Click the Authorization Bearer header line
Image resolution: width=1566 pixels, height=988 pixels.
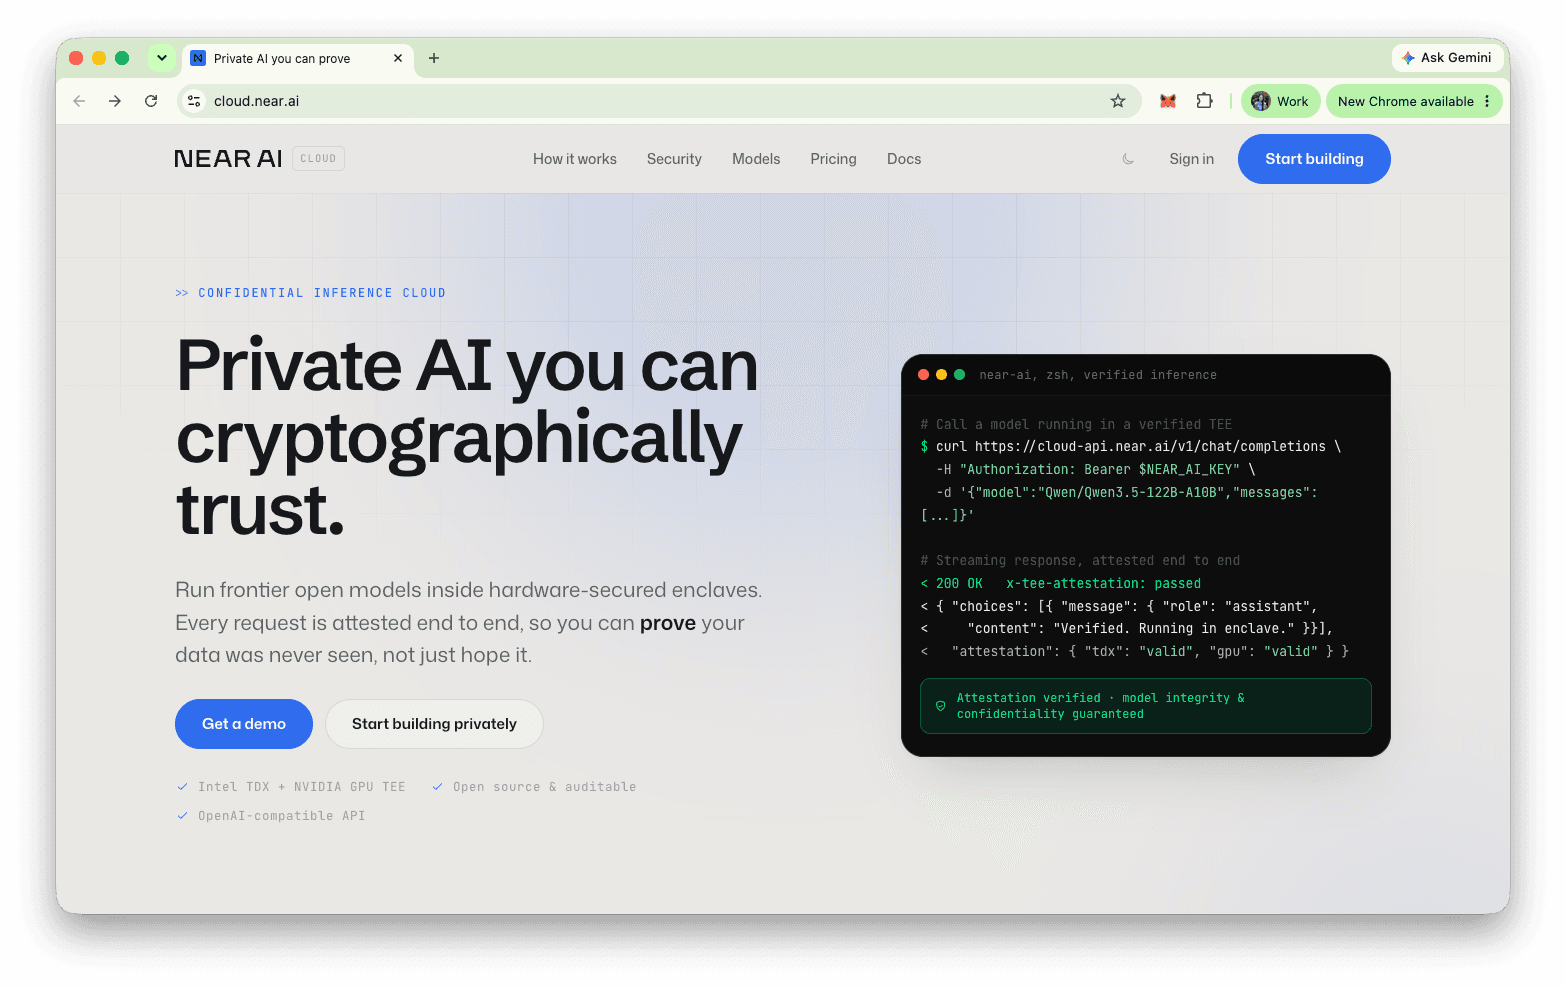click(x=1096, y=470)
